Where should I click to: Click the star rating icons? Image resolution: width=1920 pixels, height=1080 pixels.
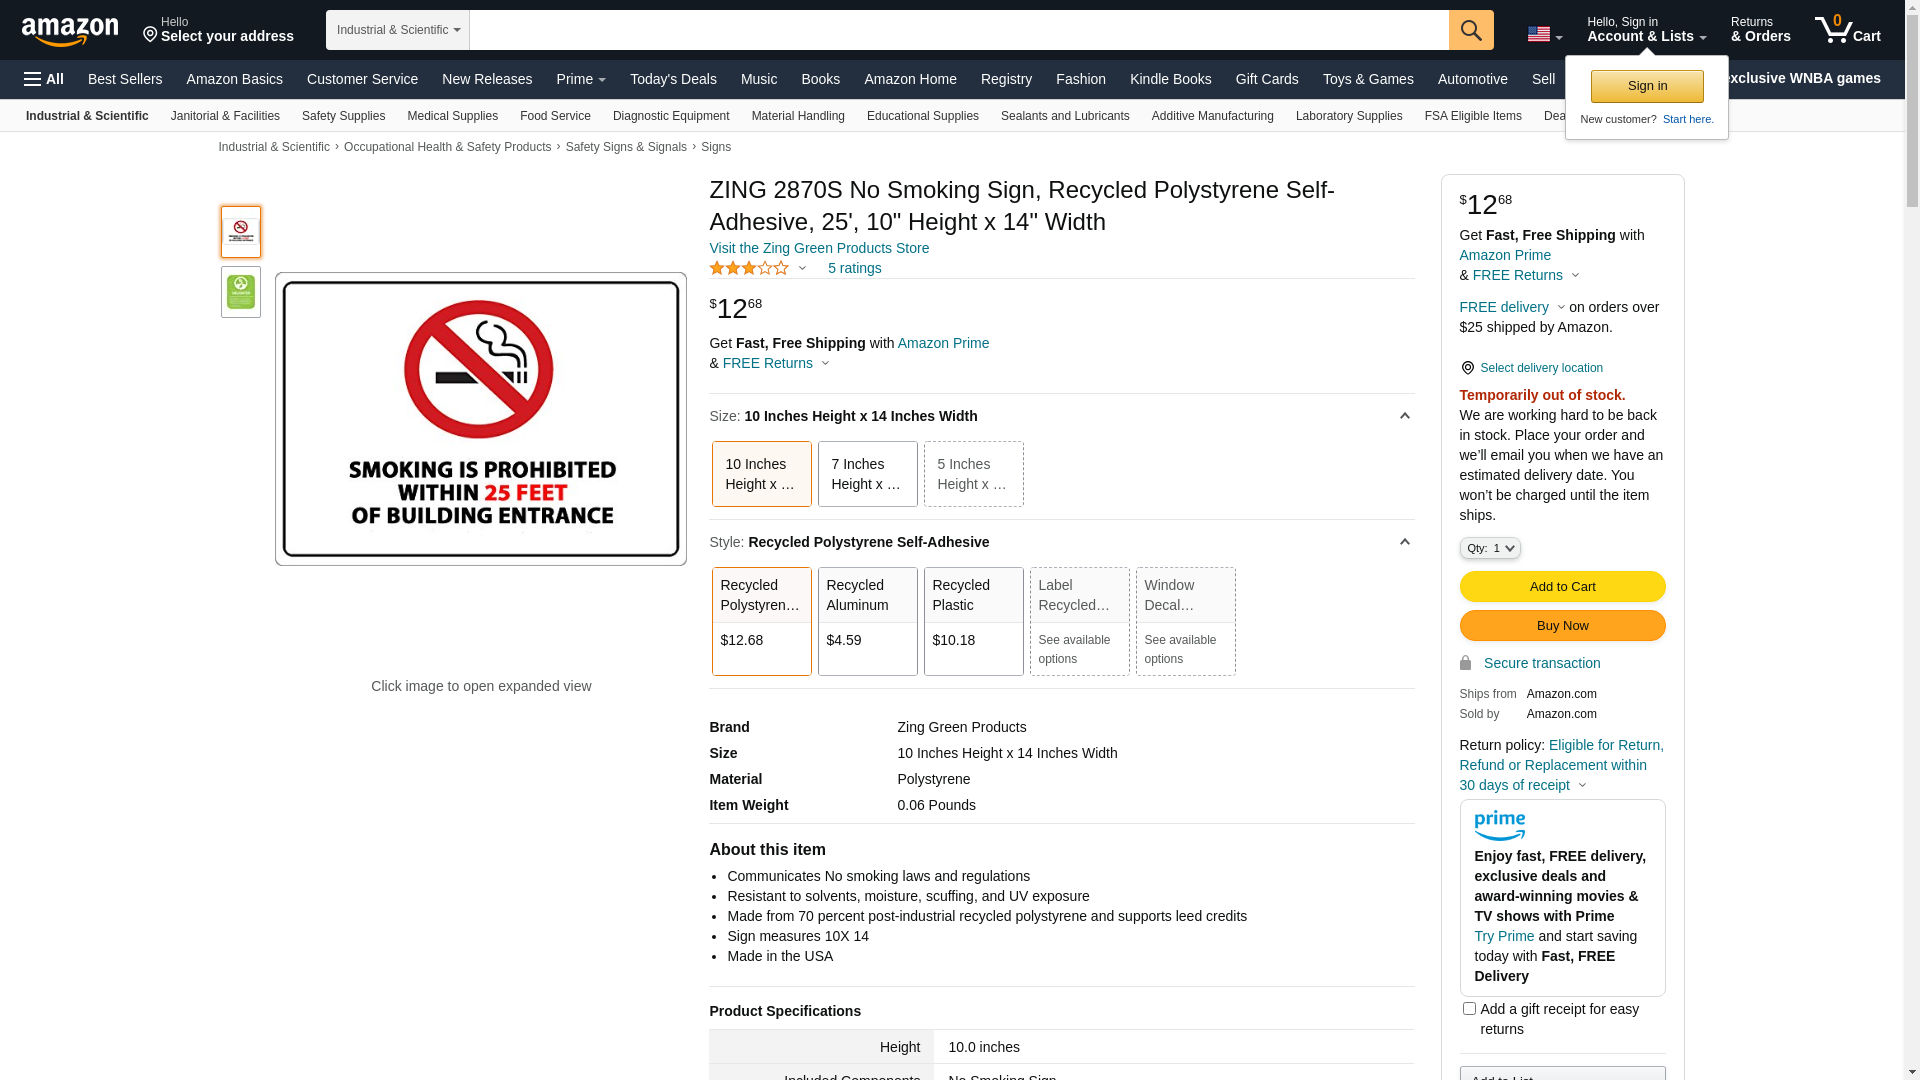point(749,268)
